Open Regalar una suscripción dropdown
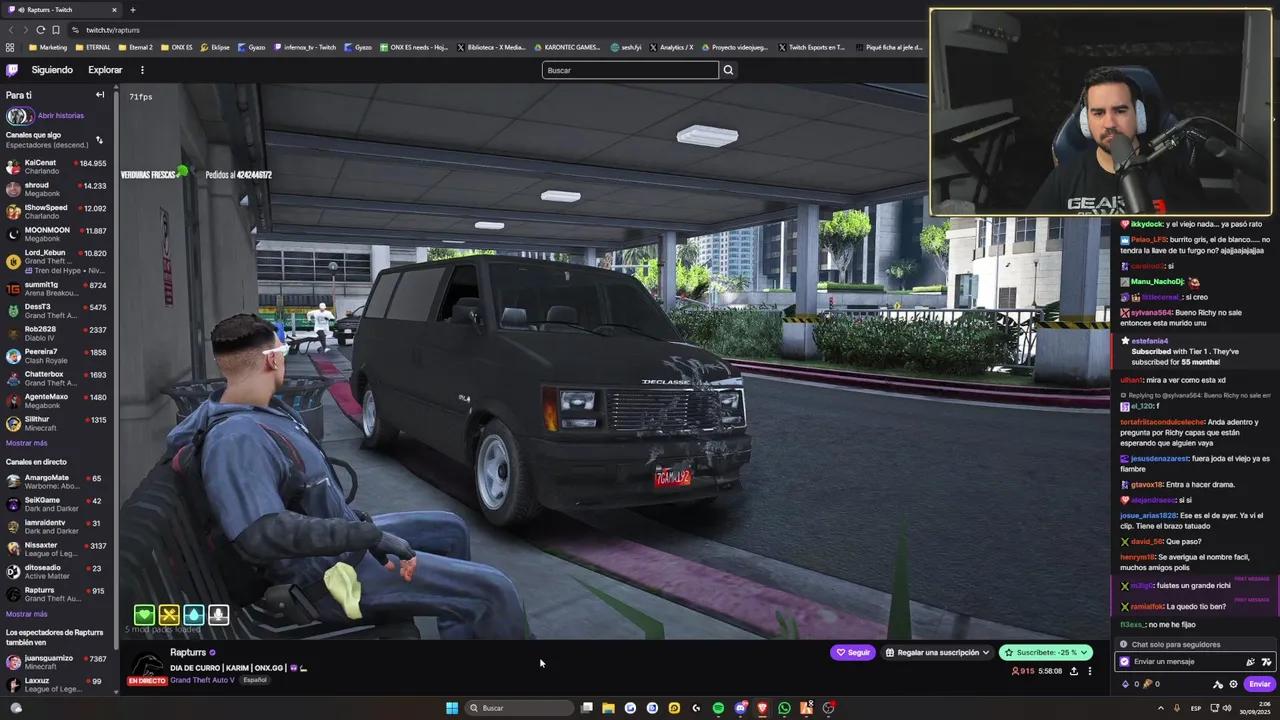 (937, 652)
